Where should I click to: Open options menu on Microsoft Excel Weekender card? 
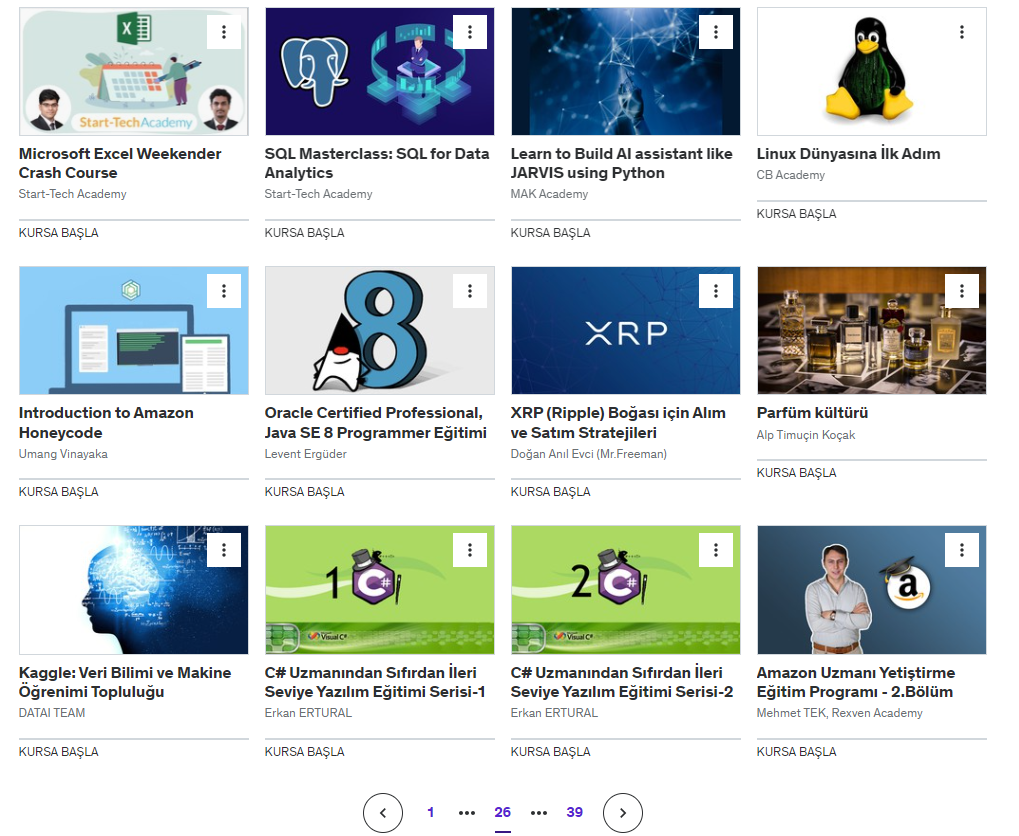coord(224,32)
